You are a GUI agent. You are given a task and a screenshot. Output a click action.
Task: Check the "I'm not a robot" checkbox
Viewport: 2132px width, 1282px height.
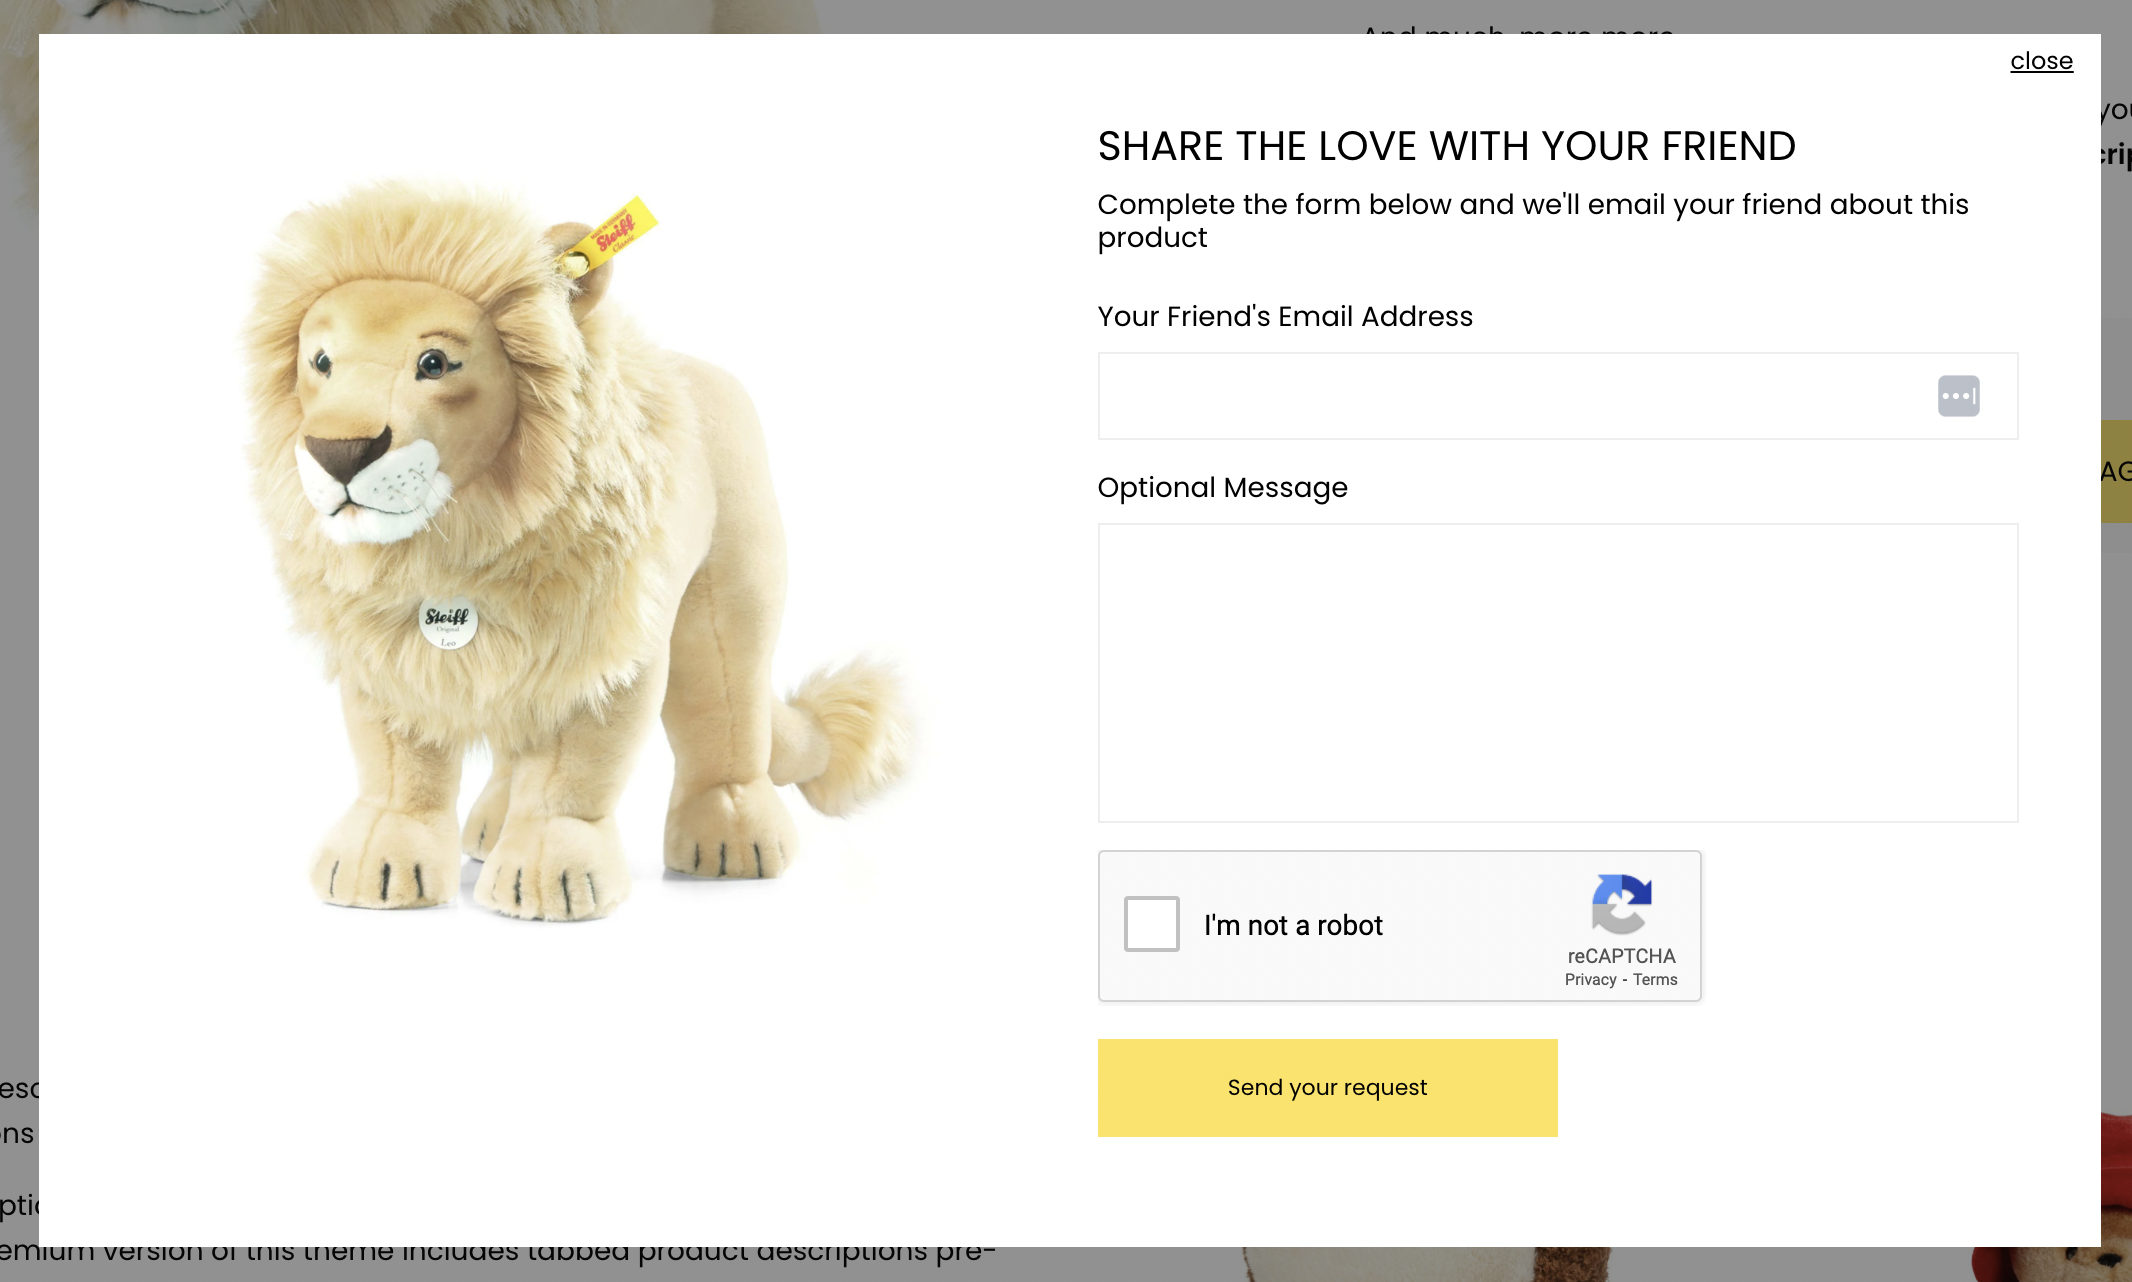click(1152, 924)
